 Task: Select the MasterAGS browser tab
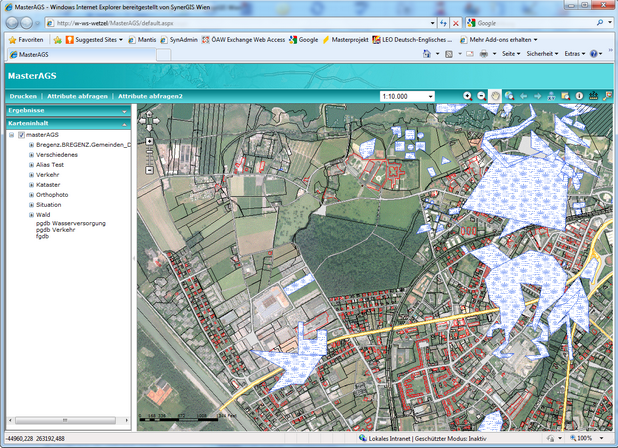coord(81,54)
